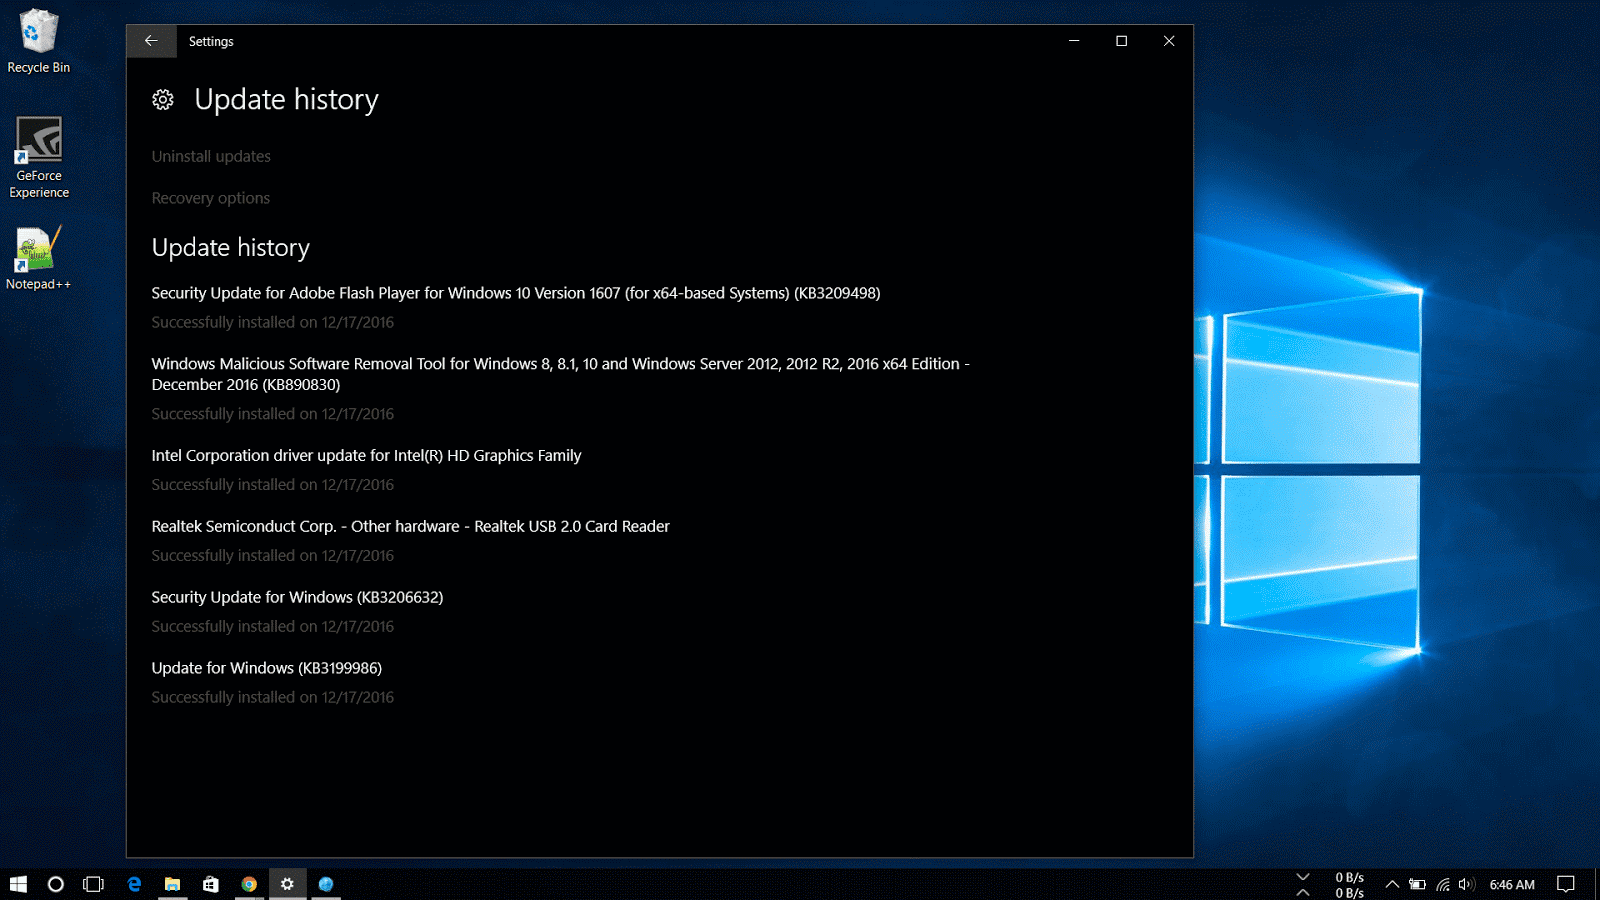Image resolution: width=1600 pixels, height=900 pixels.
Task: Open the Recycle Bin desktop icon
Action: (x=38, y=42)
